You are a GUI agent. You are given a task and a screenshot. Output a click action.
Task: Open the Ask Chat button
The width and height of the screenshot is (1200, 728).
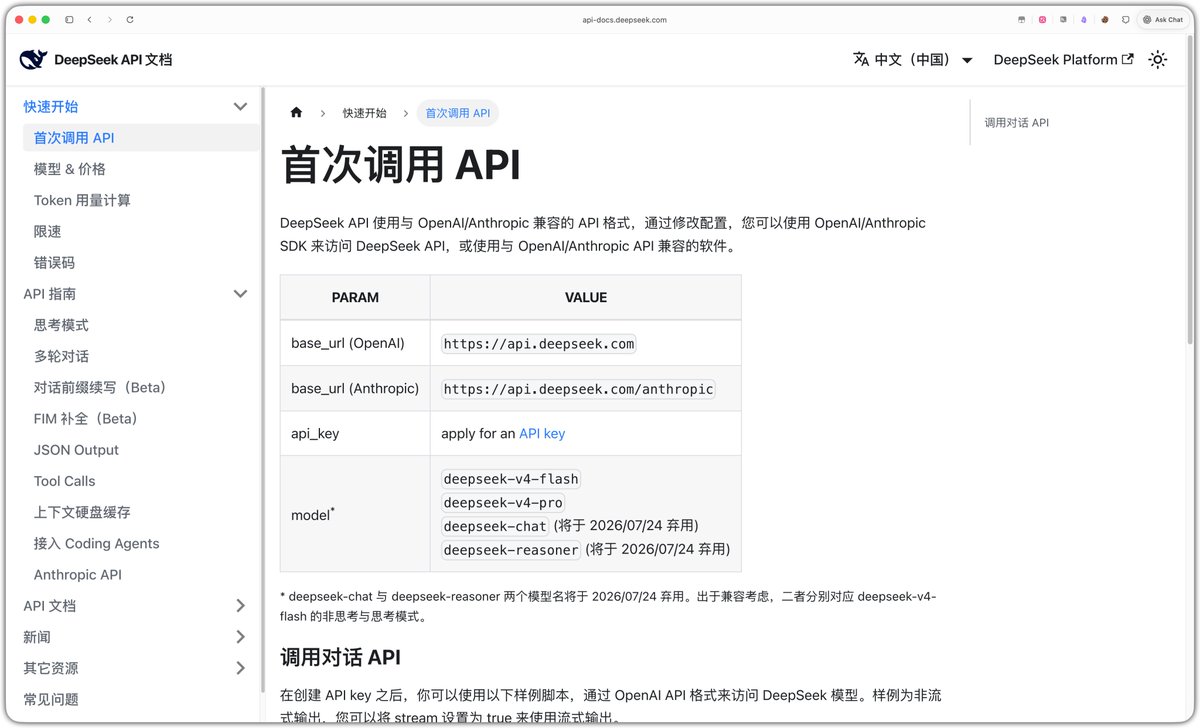tap(1163, 19)
